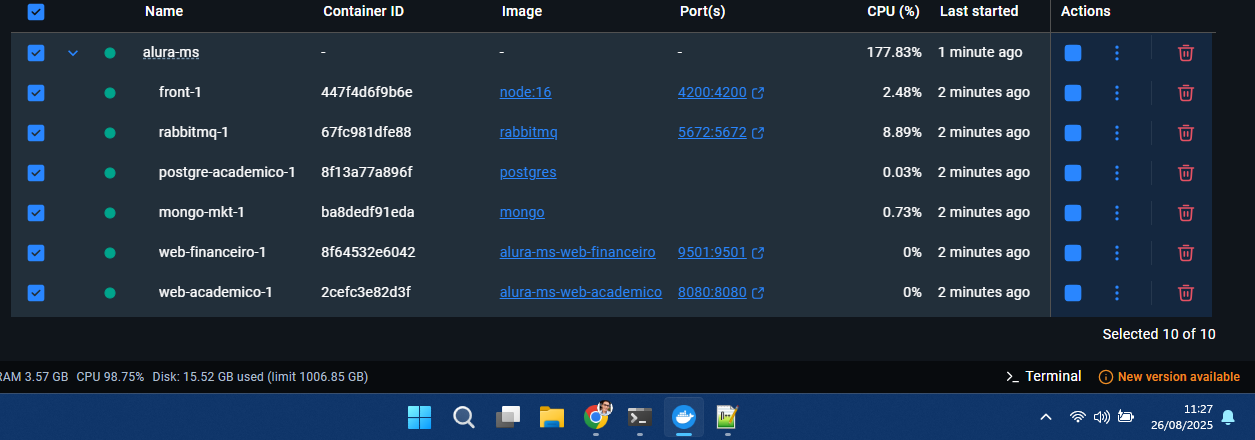
Task: Stop the rabbitmq-1 container
Action: 1073,133
